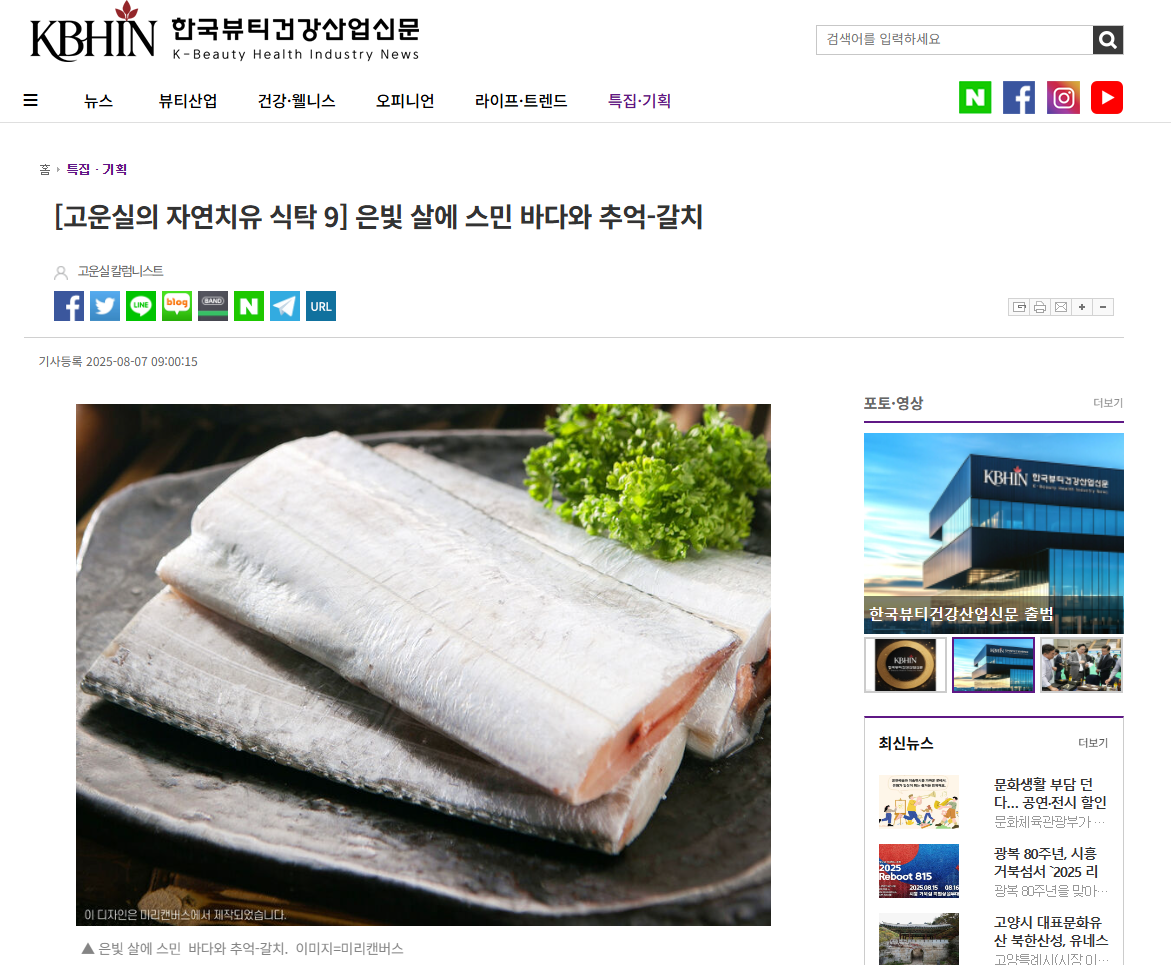Click 더보기 next to 최신뉴스
This screenshot has width=1171, height=965.
coord(1093,742)
